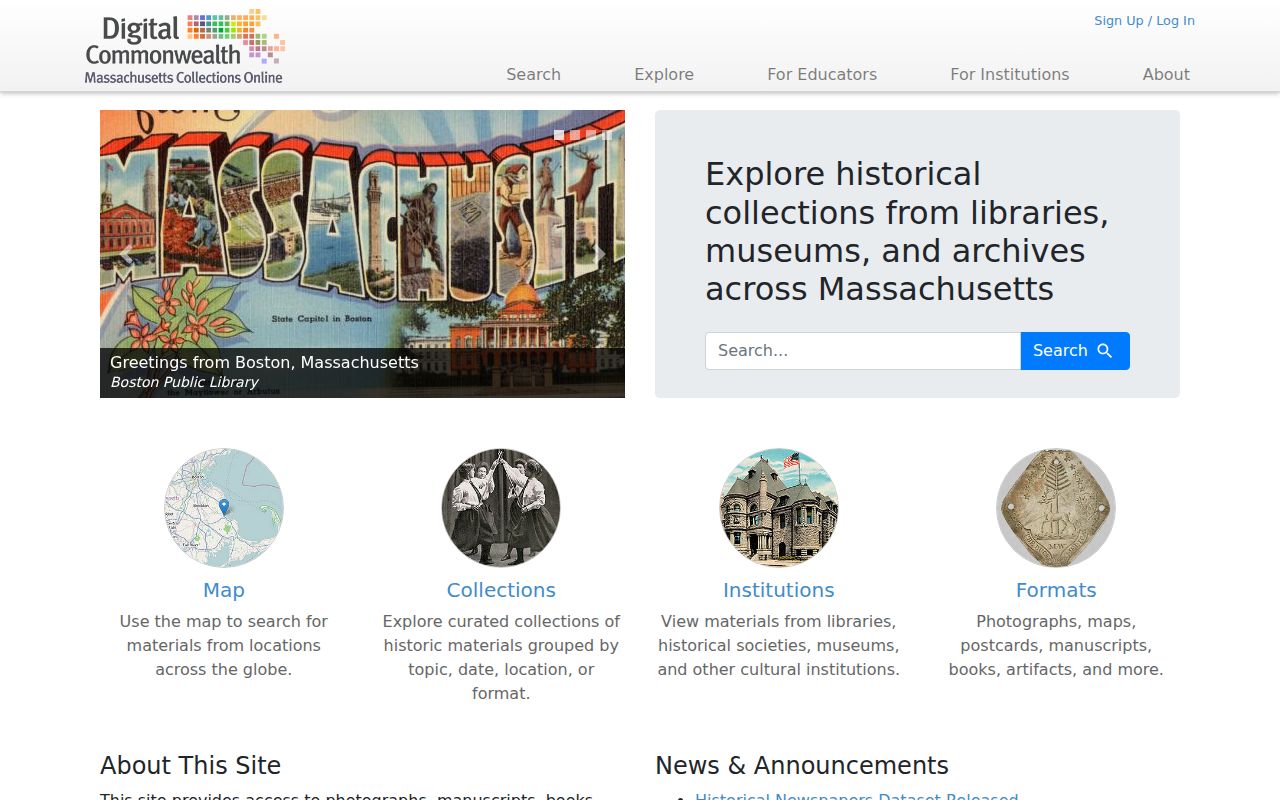Open the Greetings from Boston, Massachusetts caption

pyautogui.click(x=264, y=362)
